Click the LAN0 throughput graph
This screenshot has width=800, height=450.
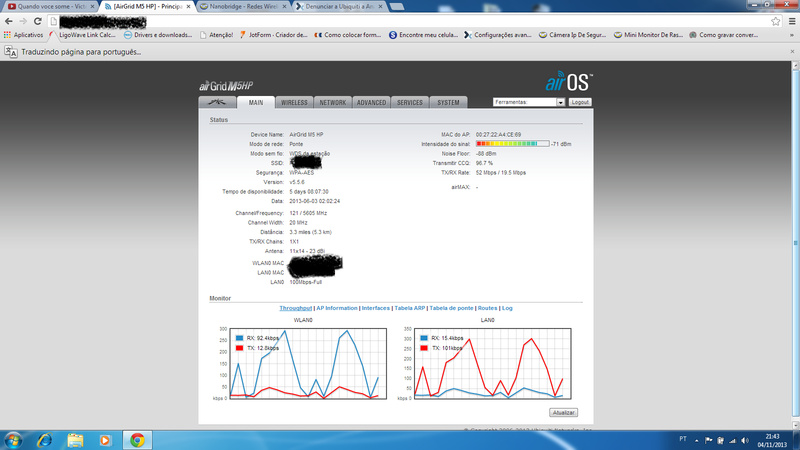click(x=492, y=364)
